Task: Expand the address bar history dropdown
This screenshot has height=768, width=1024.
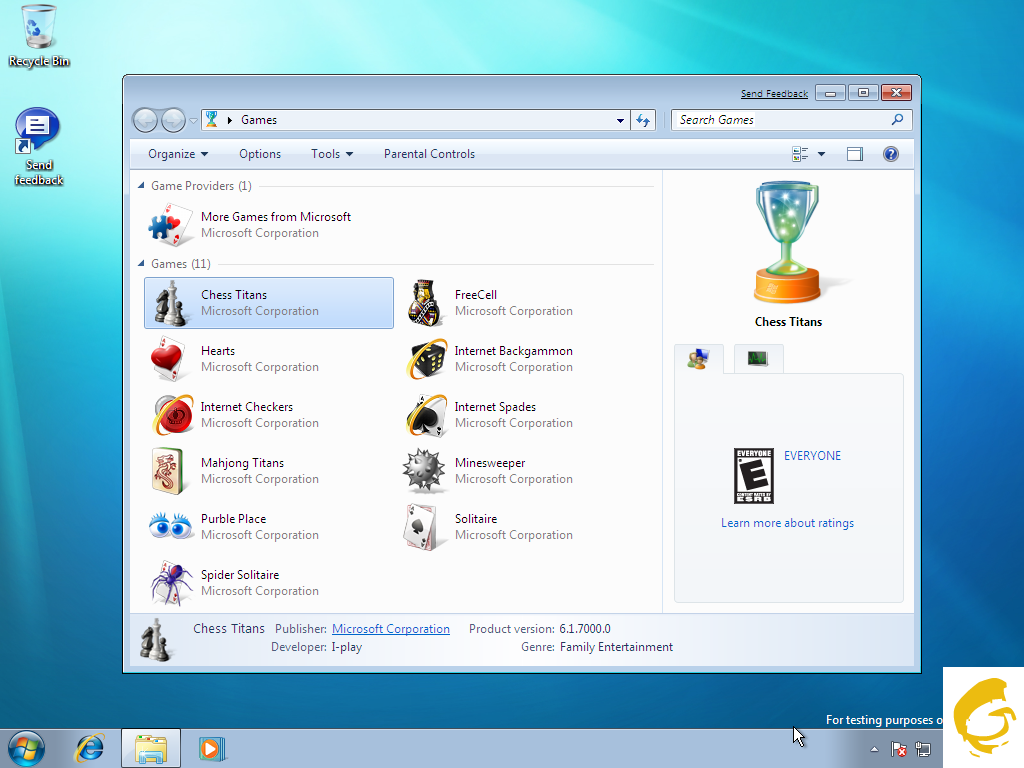Action: (x=620, y=120)
